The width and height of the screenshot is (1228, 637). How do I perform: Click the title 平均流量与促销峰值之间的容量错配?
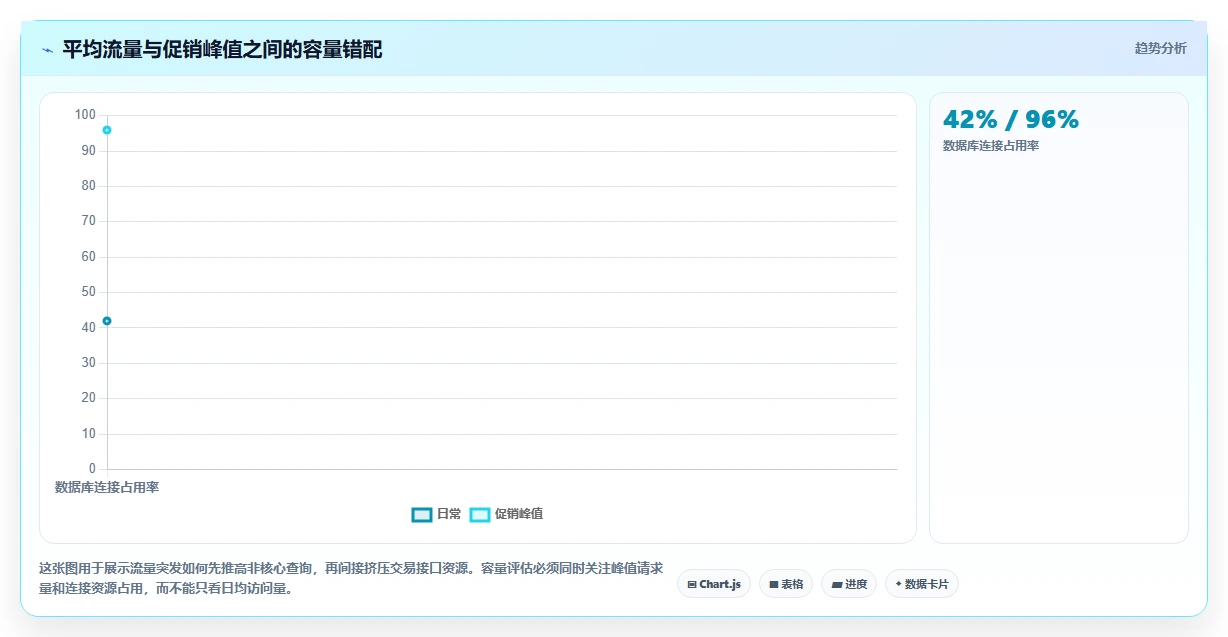point(222,49)
